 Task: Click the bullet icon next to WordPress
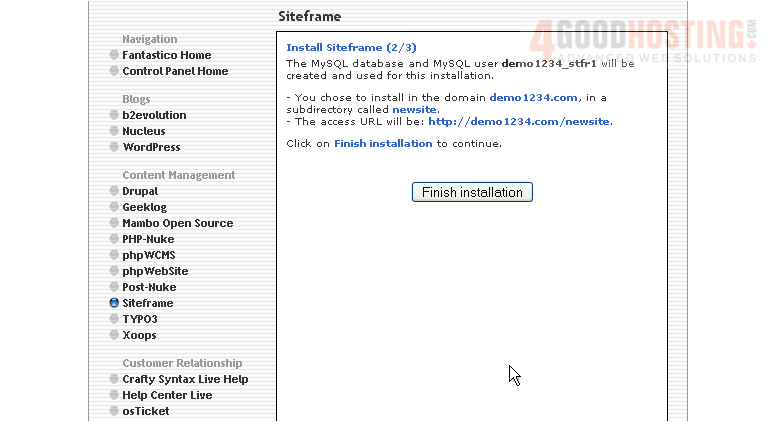click(x=114, y=147)
